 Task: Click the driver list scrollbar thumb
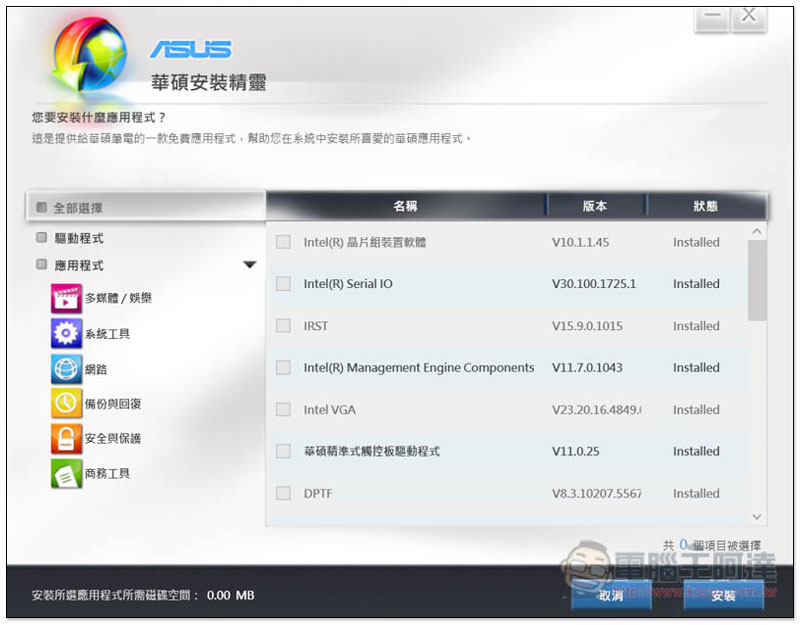coord(757,280)
